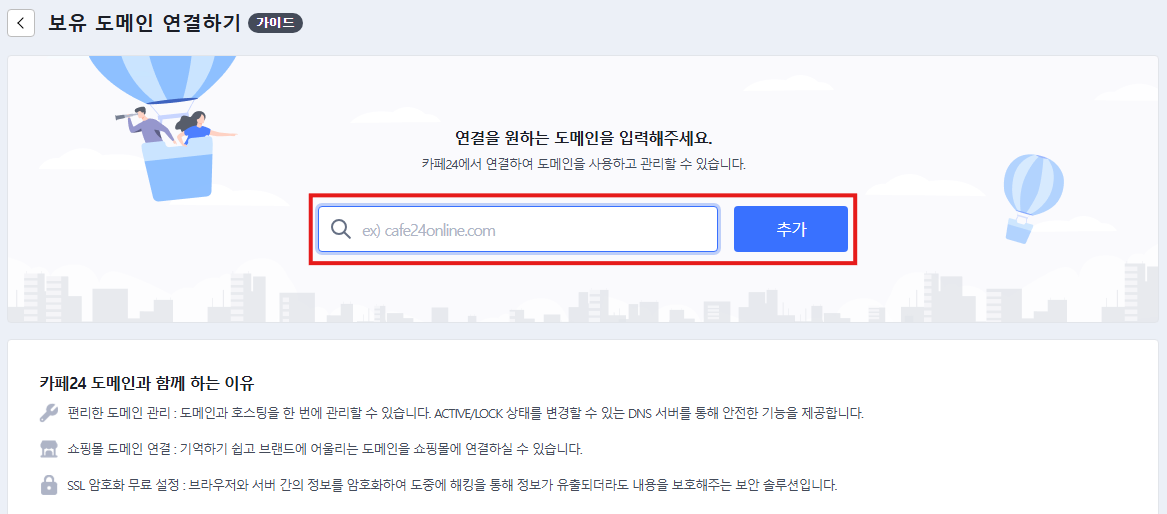Click the padlock icon beside SSL 암호화 무료 설정
This screenshot has width=1167, height=514.
click(x=48, y=486)
